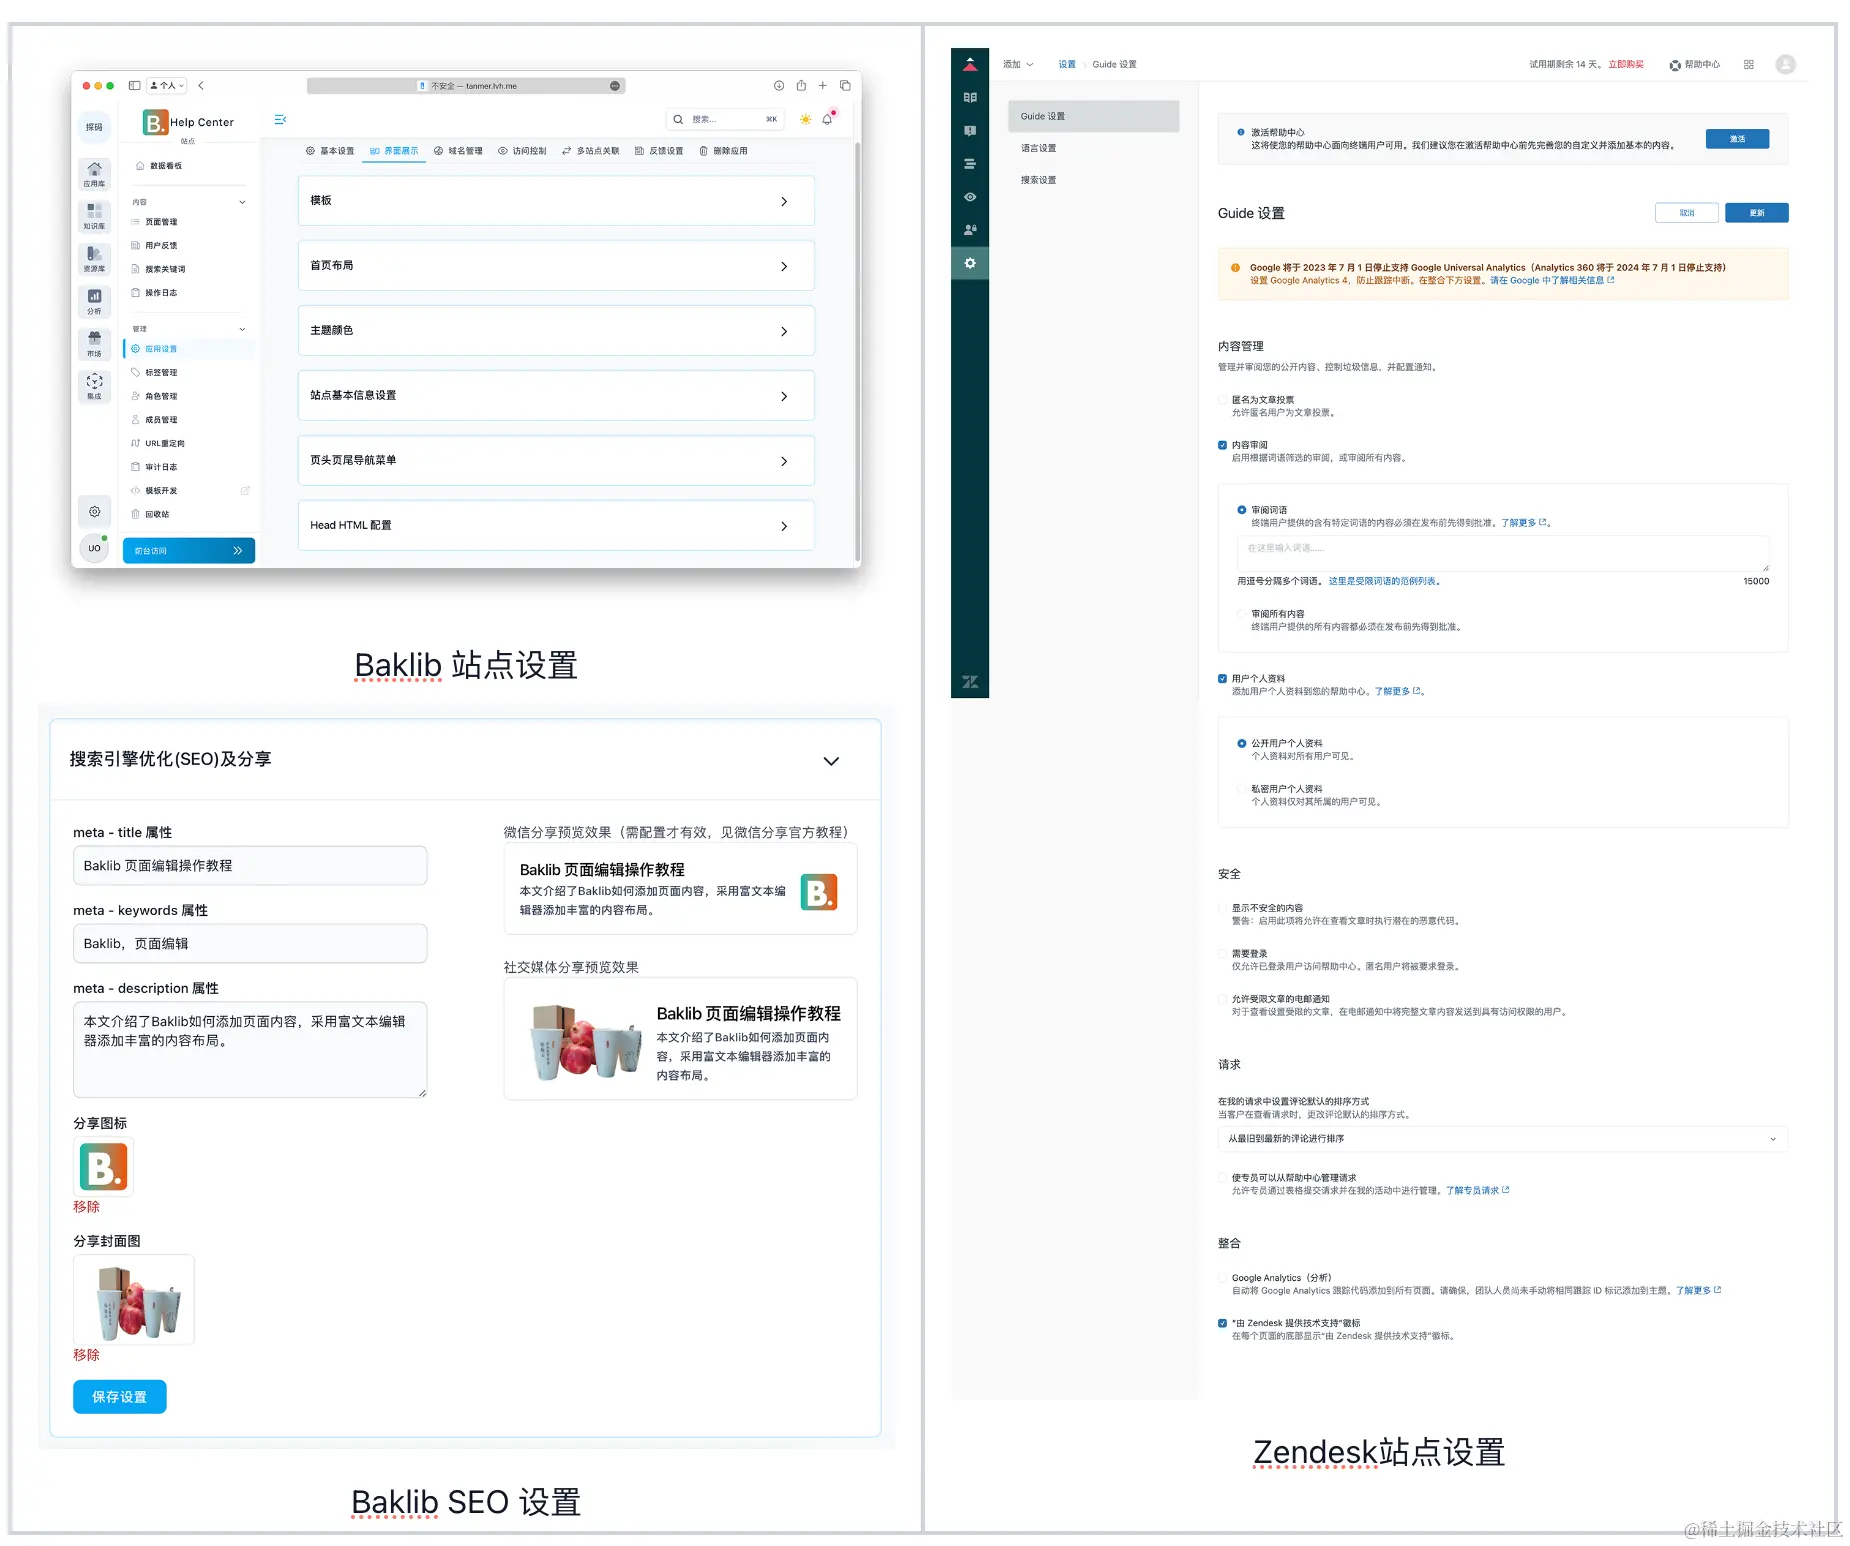The height and width of the screenshot is (1546, 1850).
Task: Select the 审阅词语 radio option
Action: (1242, 510)
